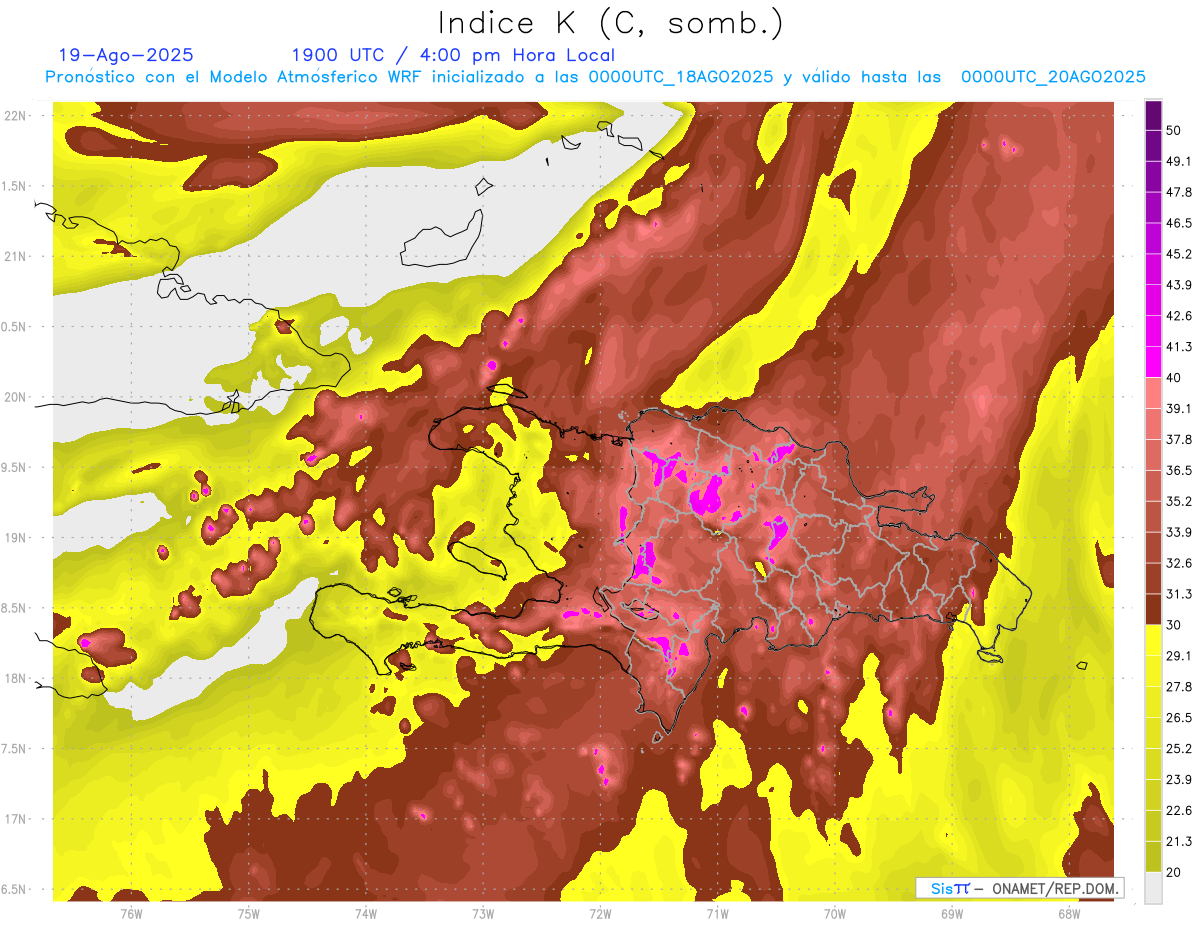The width and height of the screenshot is (1200, 927).
Task: Click the "73W" longitude label
Action: coord(483,913)
